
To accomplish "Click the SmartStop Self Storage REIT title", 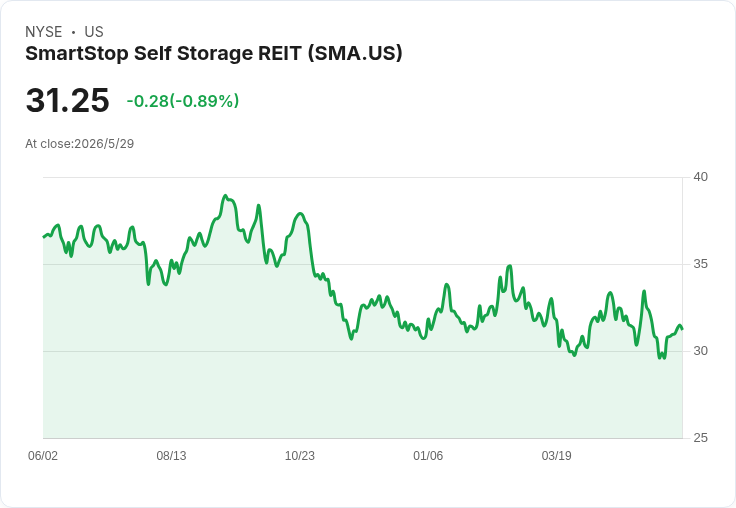I will point(214,54).
